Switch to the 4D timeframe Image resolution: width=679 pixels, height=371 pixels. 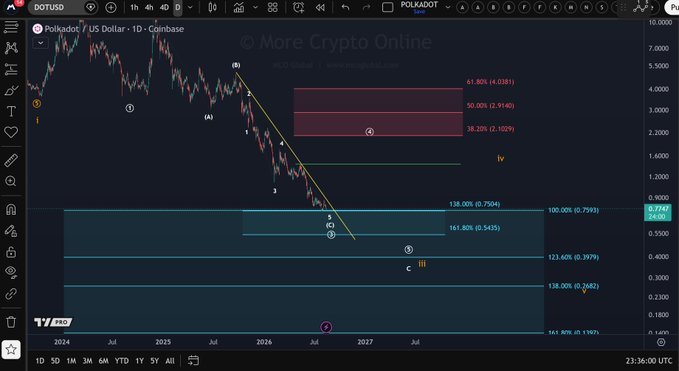[164, 7]
